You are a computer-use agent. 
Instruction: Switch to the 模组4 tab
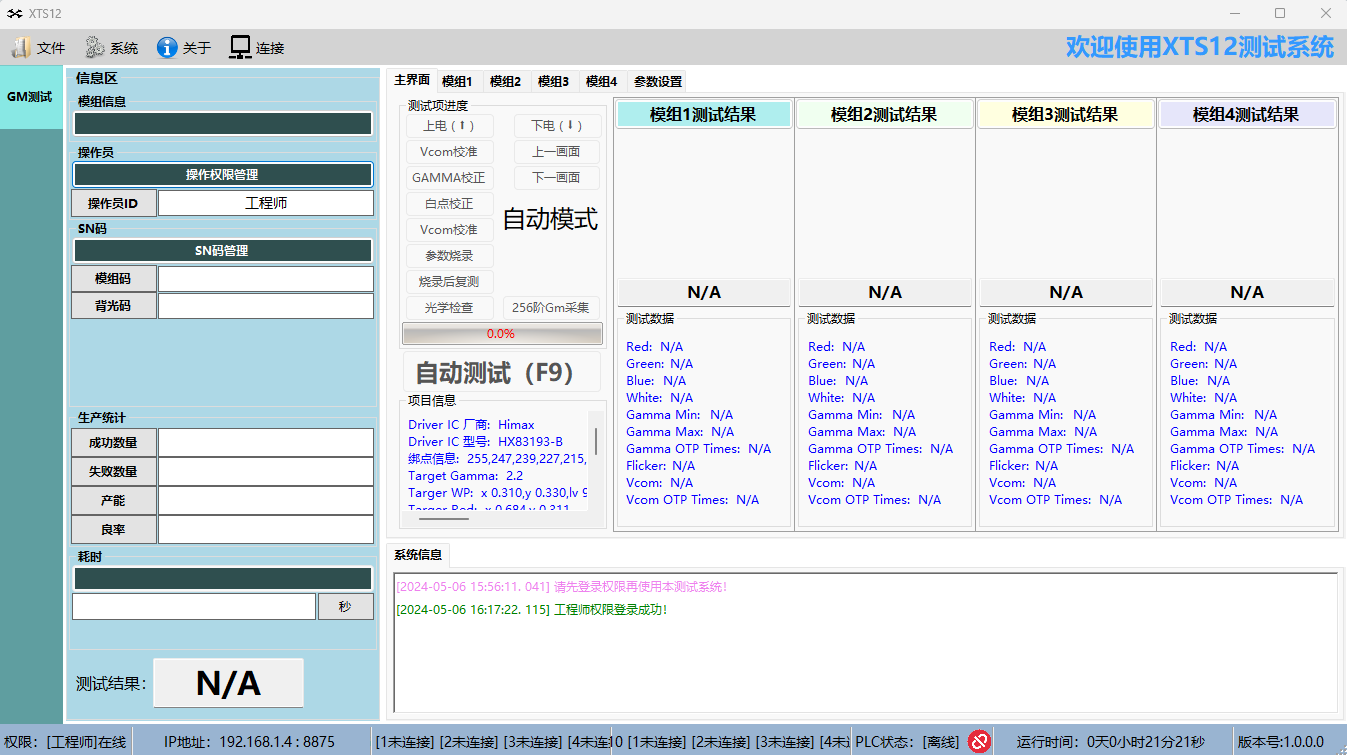click(x=601, y=82)
